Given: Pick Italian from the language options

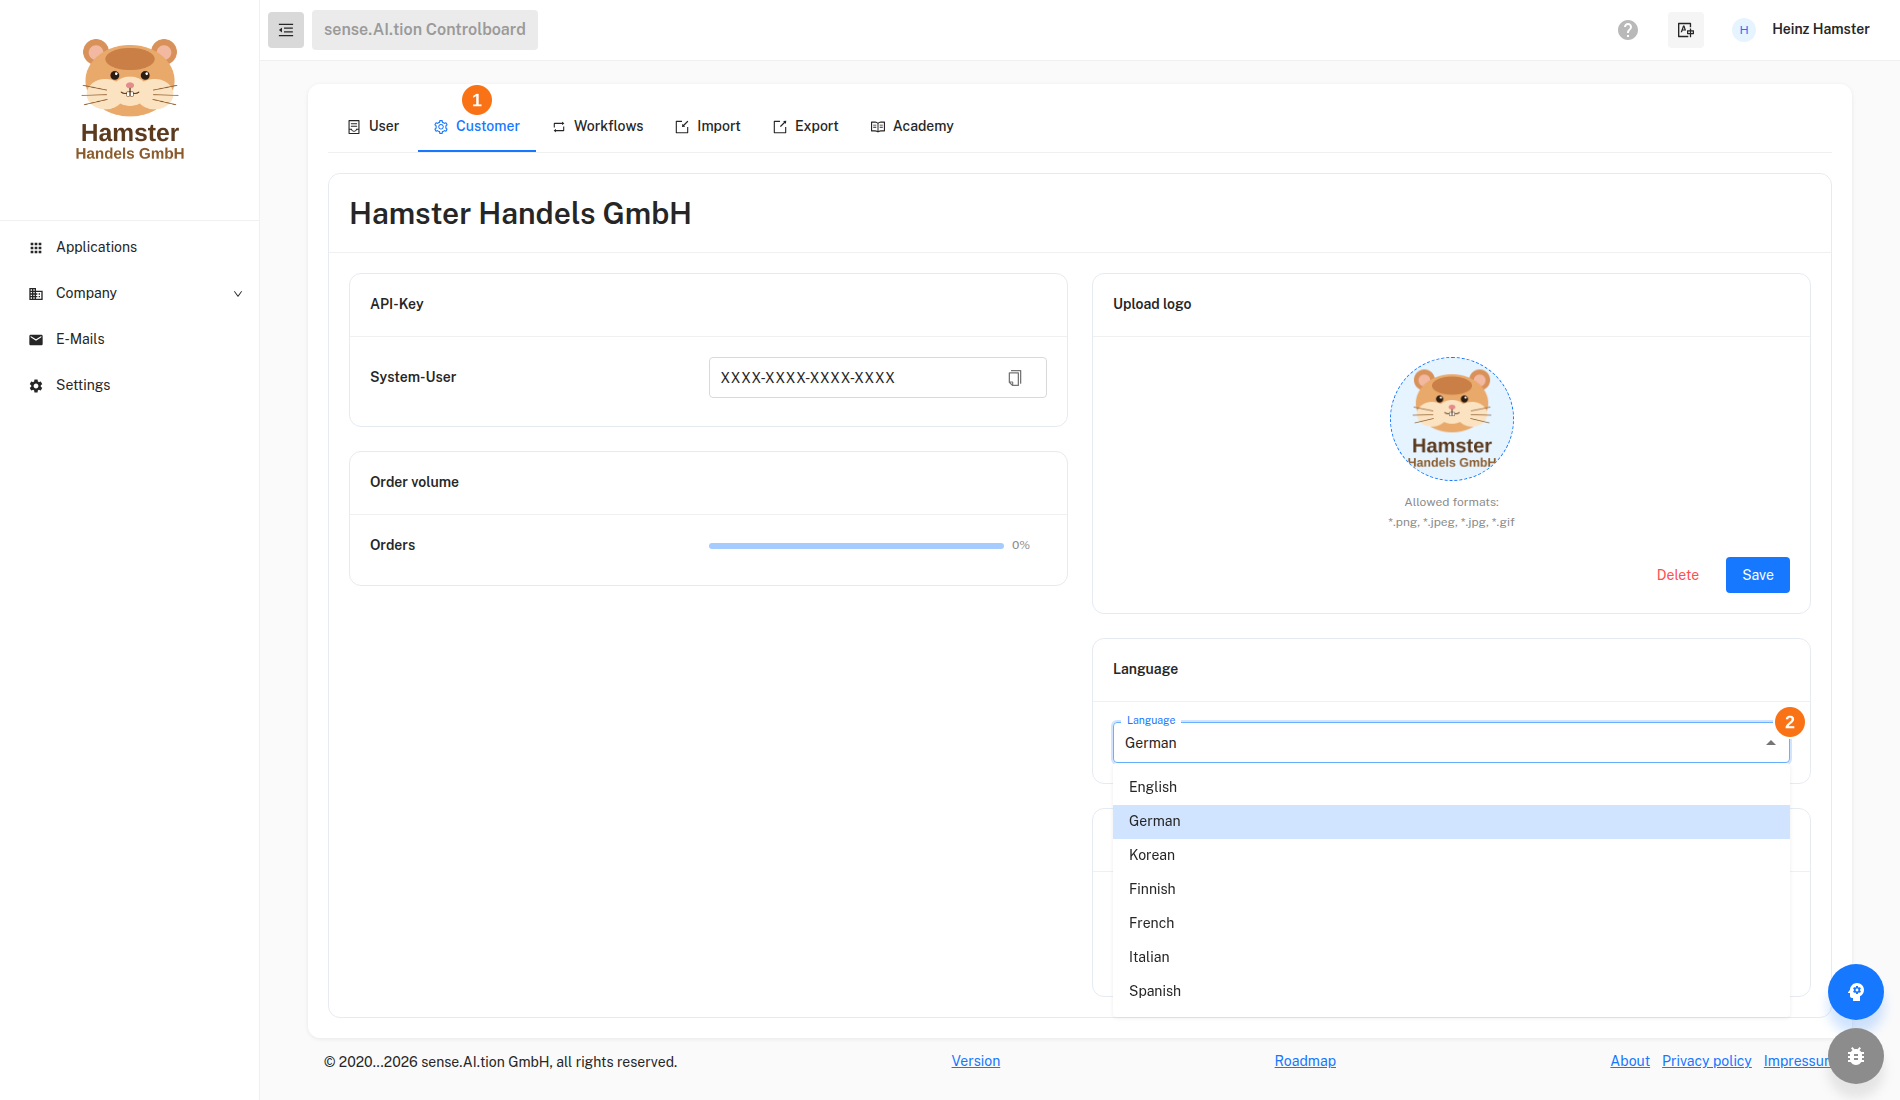Looking at the screenshot, I should pyautogui.click(x=1451, y=957).
